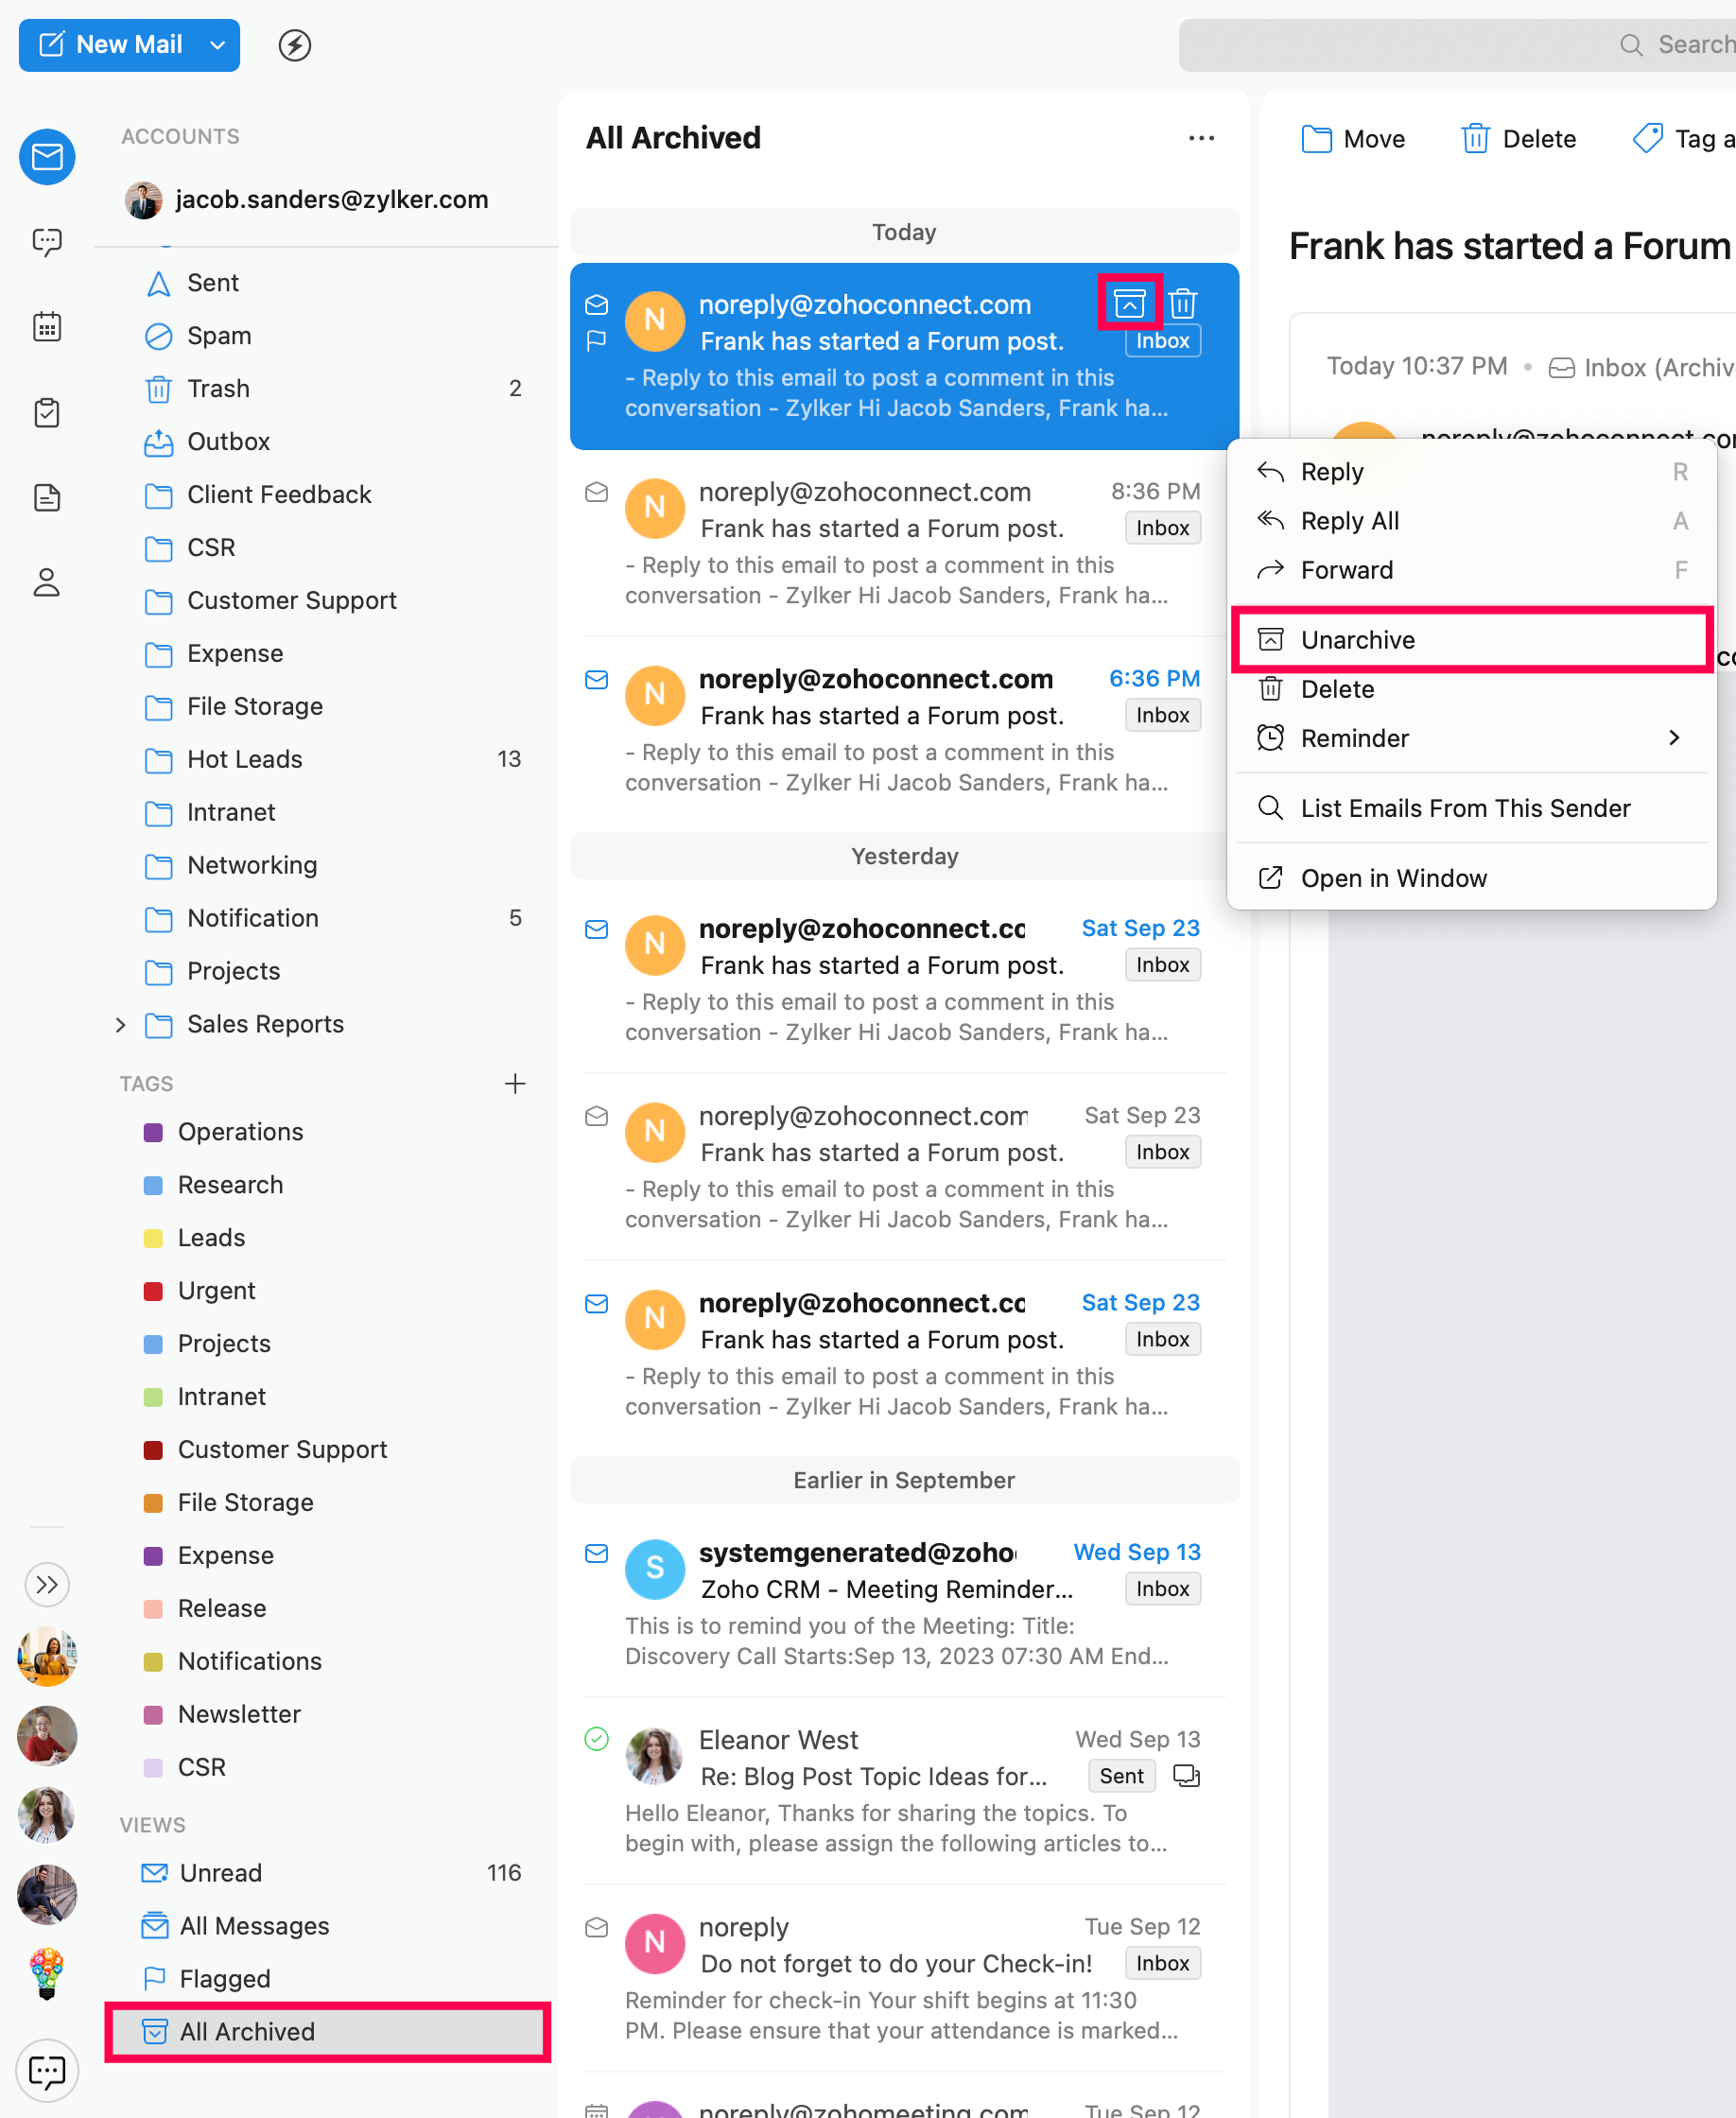Open the Mail module icon in sidebar
This screenshot has height=2118, width=1736.
click(47, 156)
